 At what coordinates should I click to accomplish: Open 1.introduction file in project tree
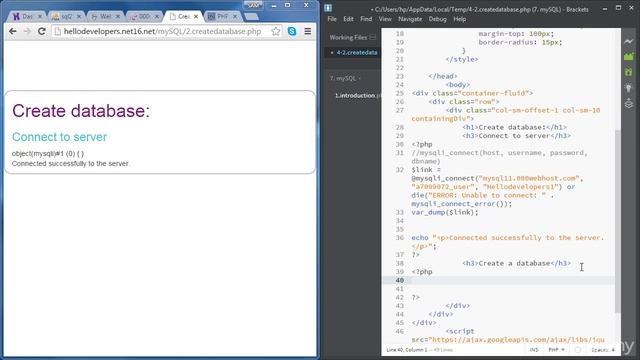coord(358,95)
